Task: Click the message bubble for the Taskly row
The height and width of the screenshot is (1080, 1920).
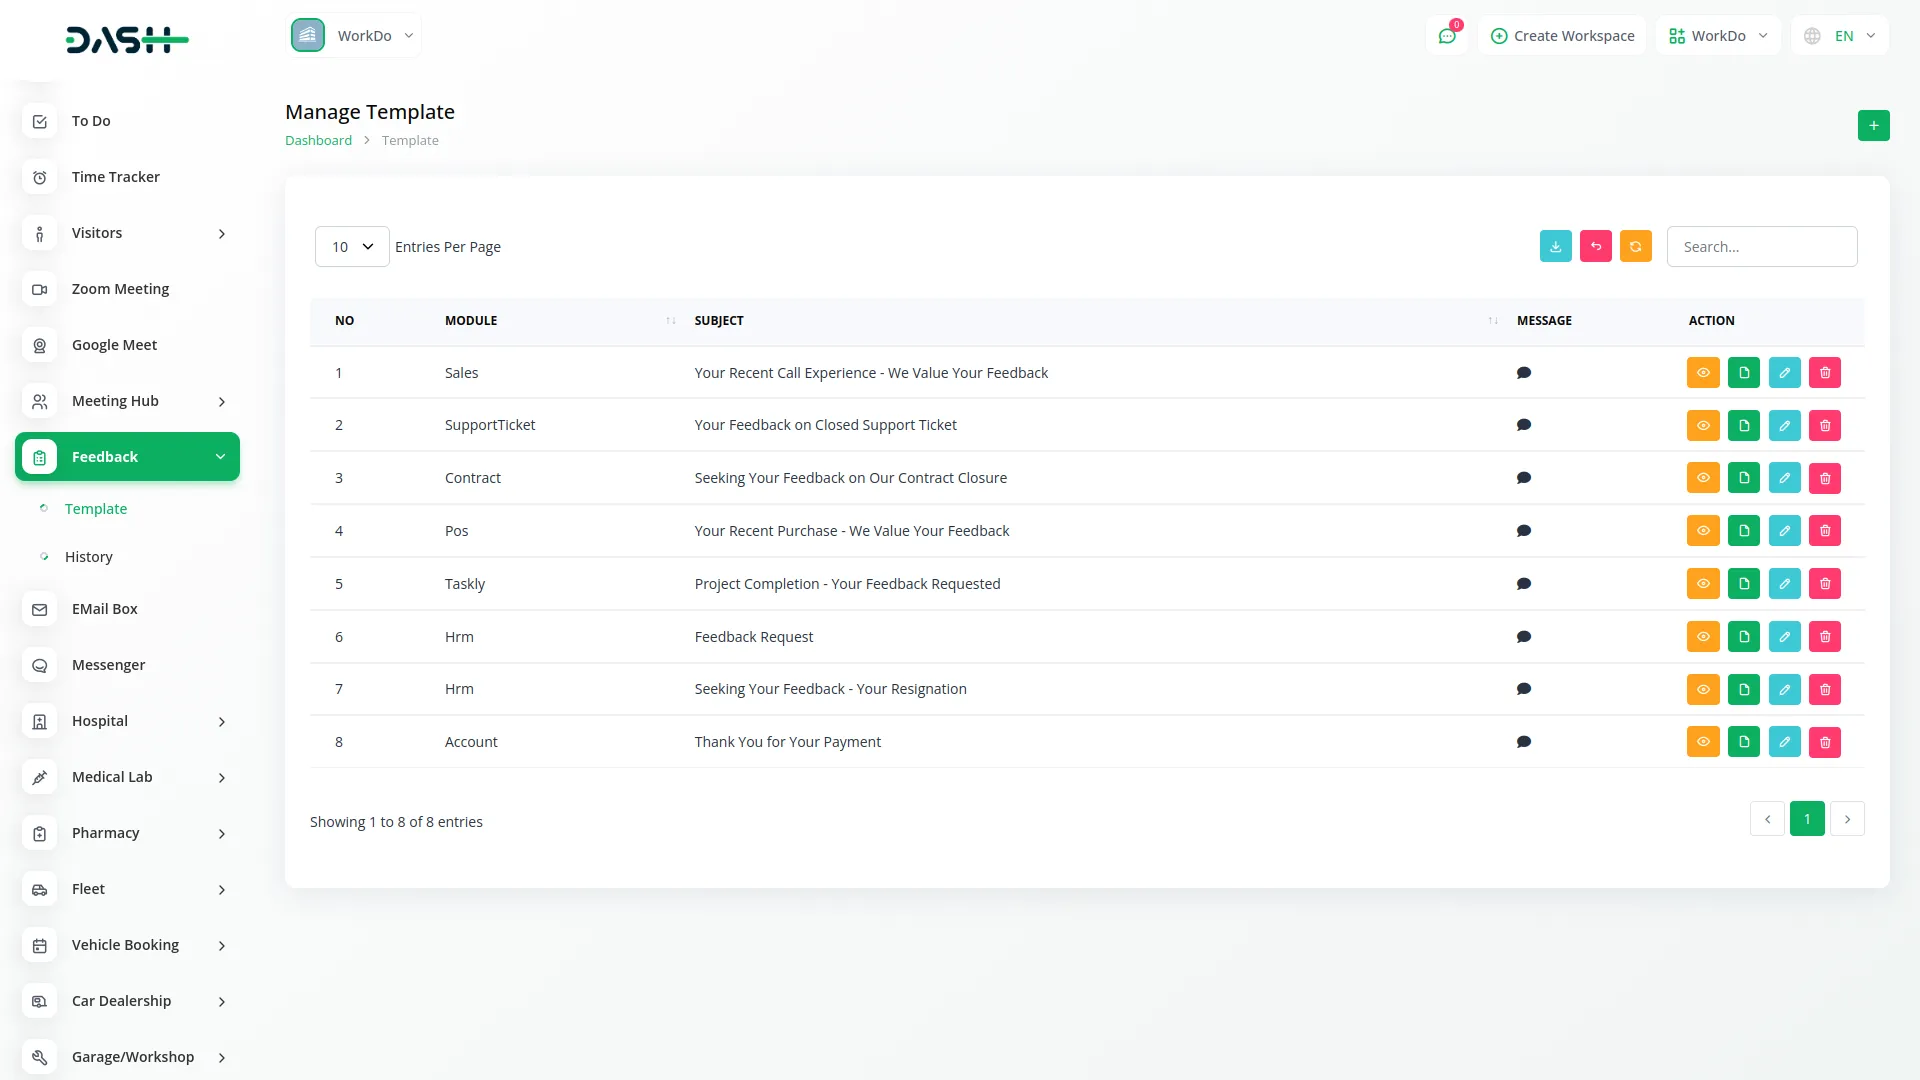Action: (1524, 583)
